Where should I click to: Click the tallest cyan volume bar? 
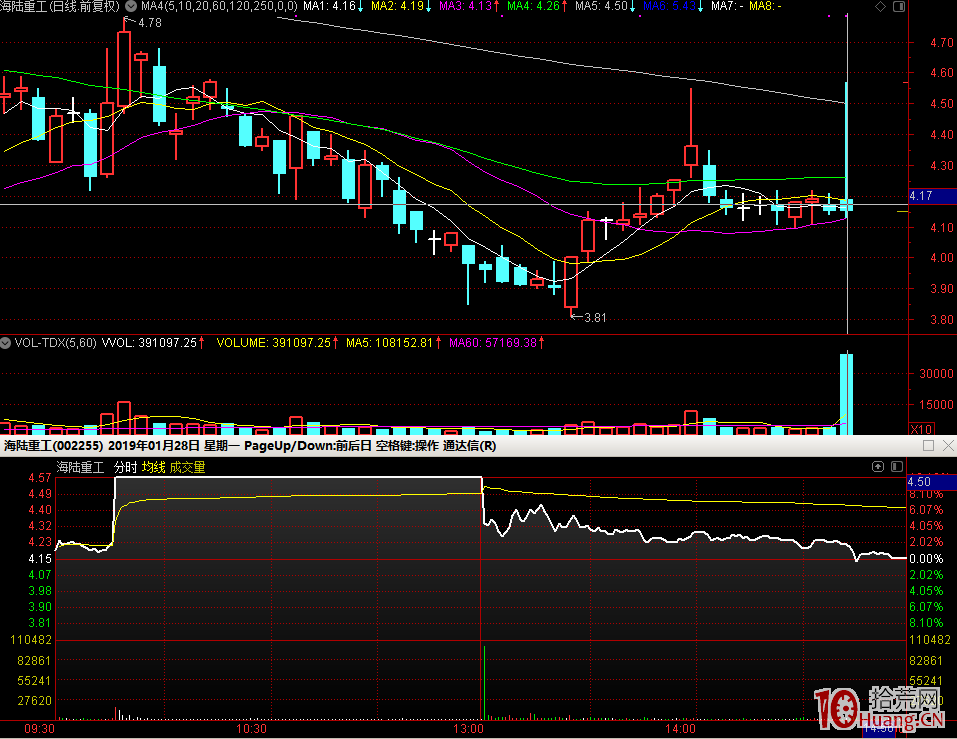846,392
